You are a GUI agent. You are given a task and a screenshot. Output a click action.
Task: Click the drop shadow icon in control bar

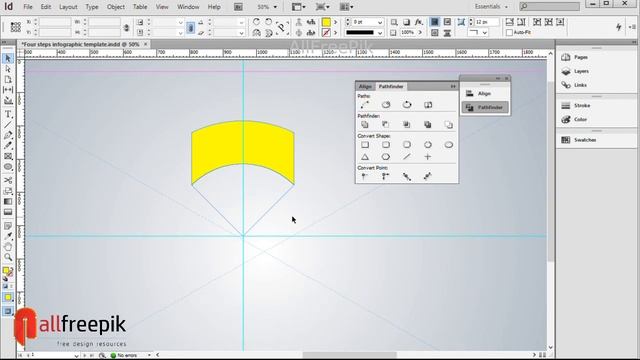pyautogui.click(x=407, y=22)
